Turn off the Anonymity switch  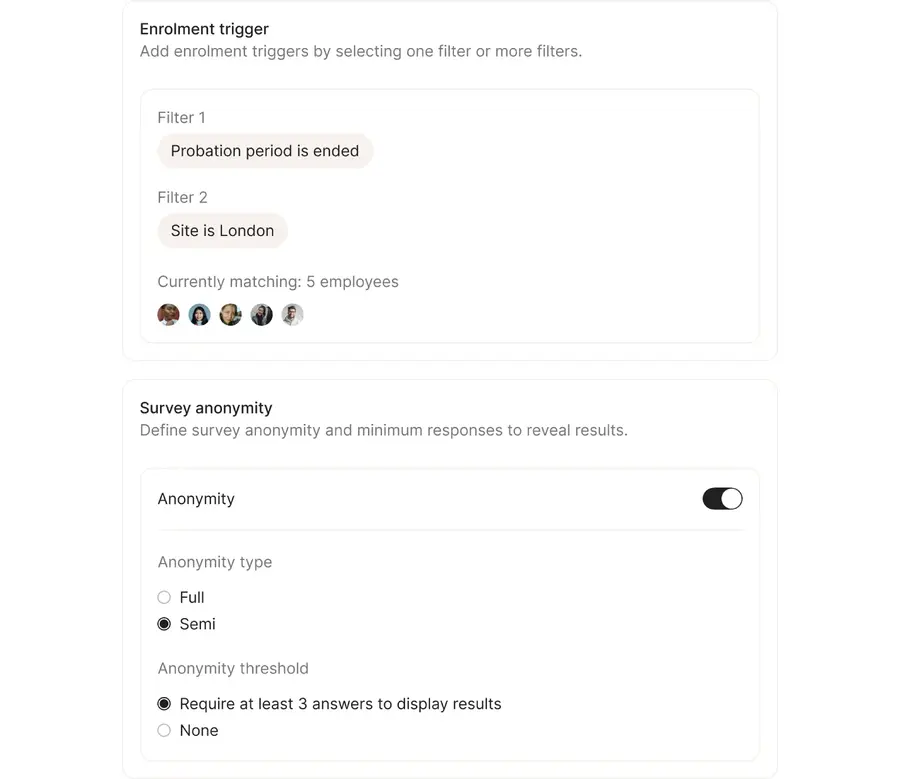[722, 499]
